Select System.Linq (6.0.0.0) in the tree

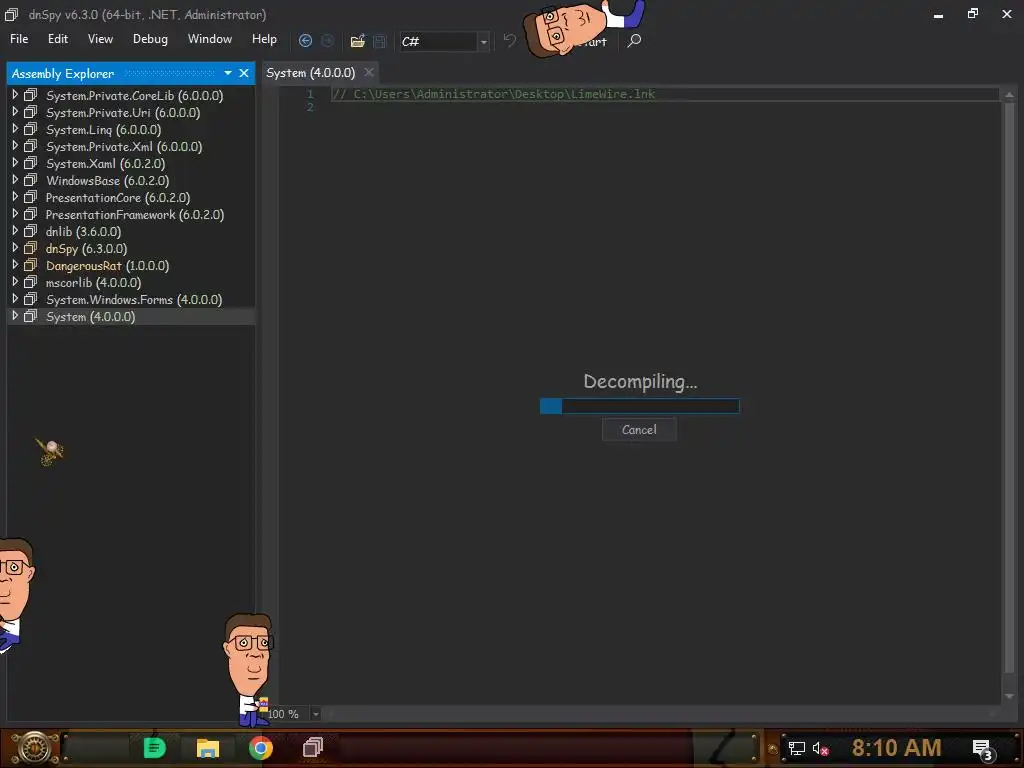coord(103,130)
